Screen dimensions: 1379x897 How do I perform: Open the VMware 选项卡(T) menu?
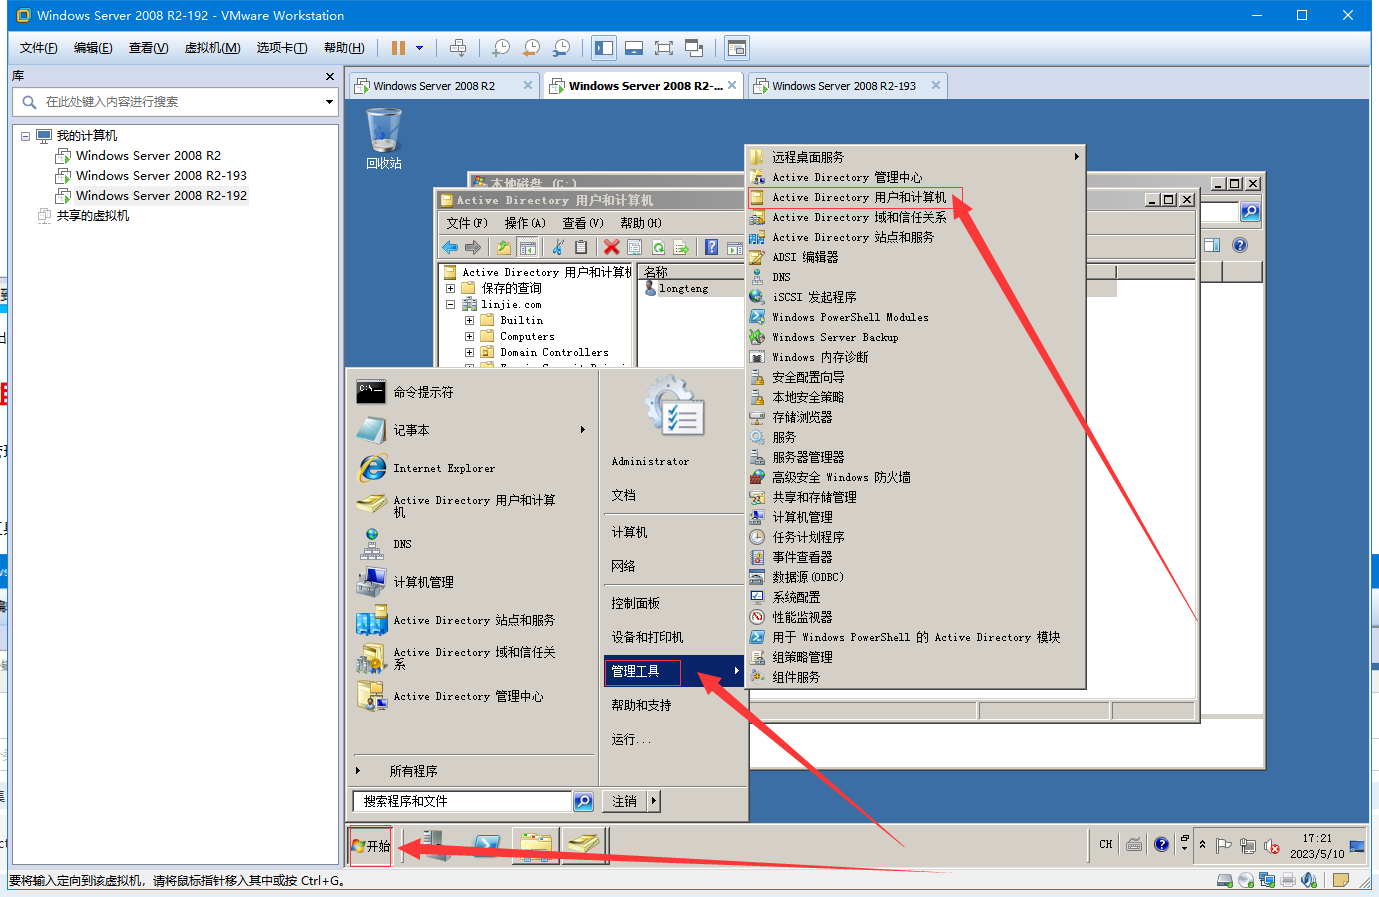pyautogui.click(x=281, y=48)
